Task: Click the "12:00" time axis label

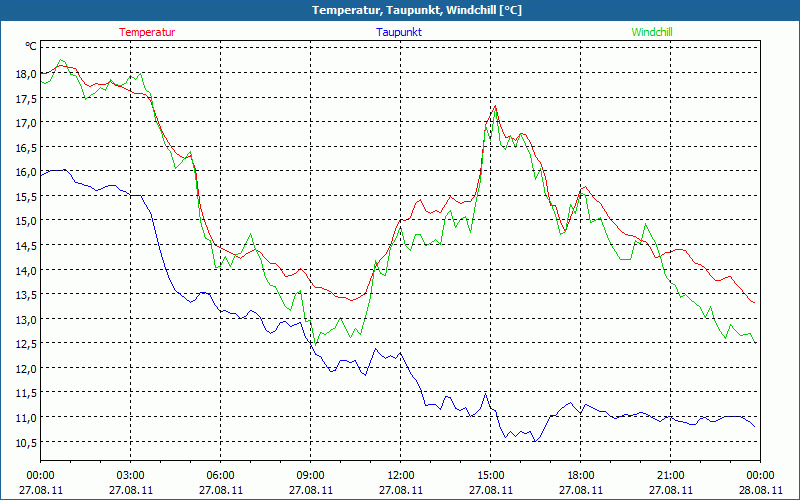Action: click(401, 476)
